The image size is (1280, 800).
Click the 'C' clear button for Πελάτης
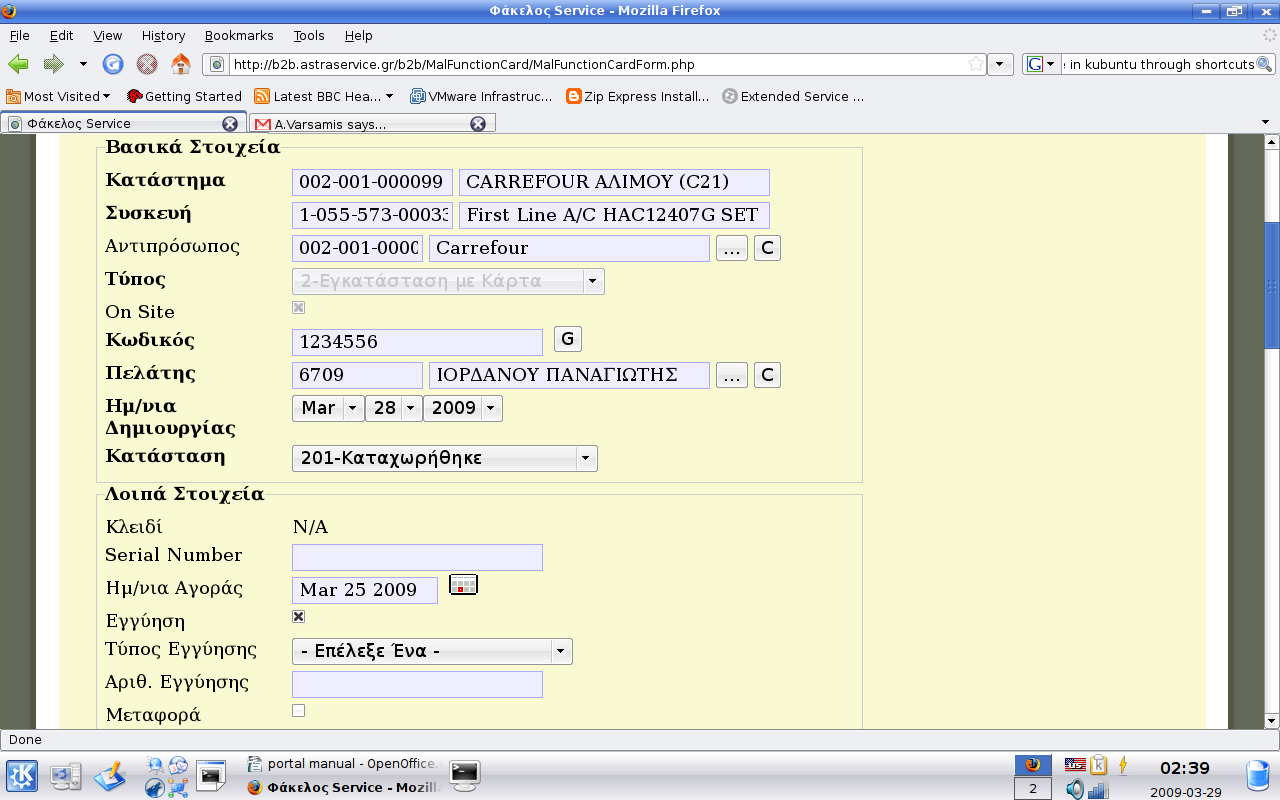click(767, 375)
